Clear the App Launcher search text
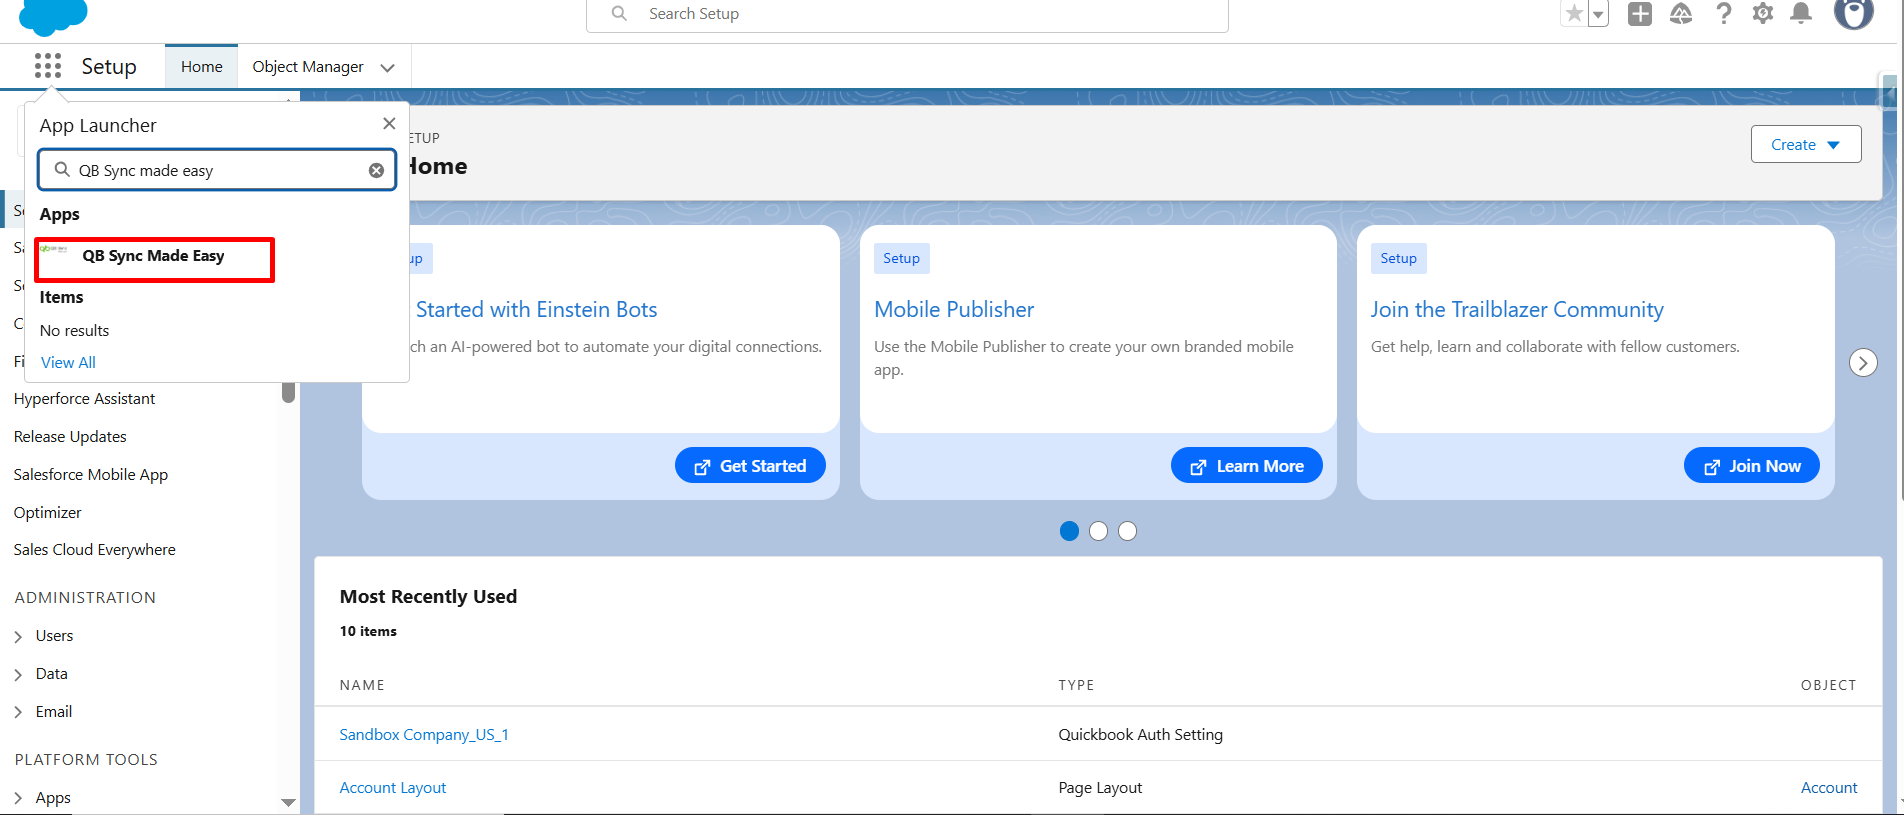 [376, 170]
